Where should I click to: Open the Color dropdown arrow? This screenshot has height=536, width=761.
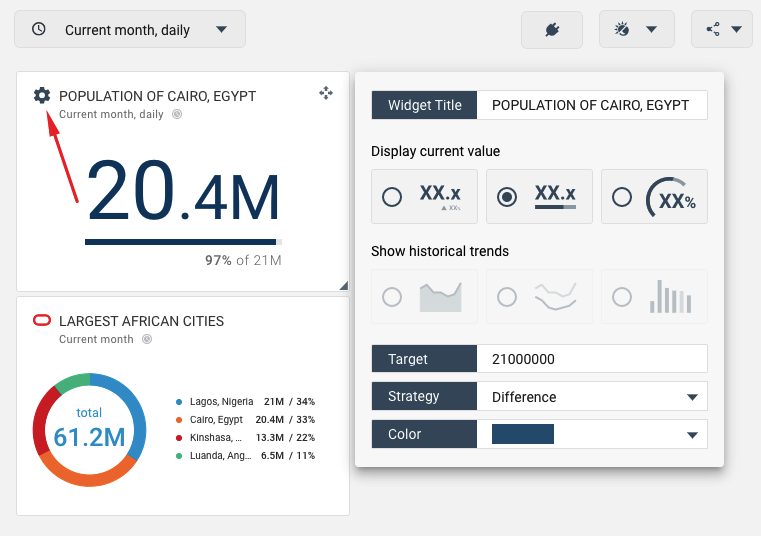point(693,435)
